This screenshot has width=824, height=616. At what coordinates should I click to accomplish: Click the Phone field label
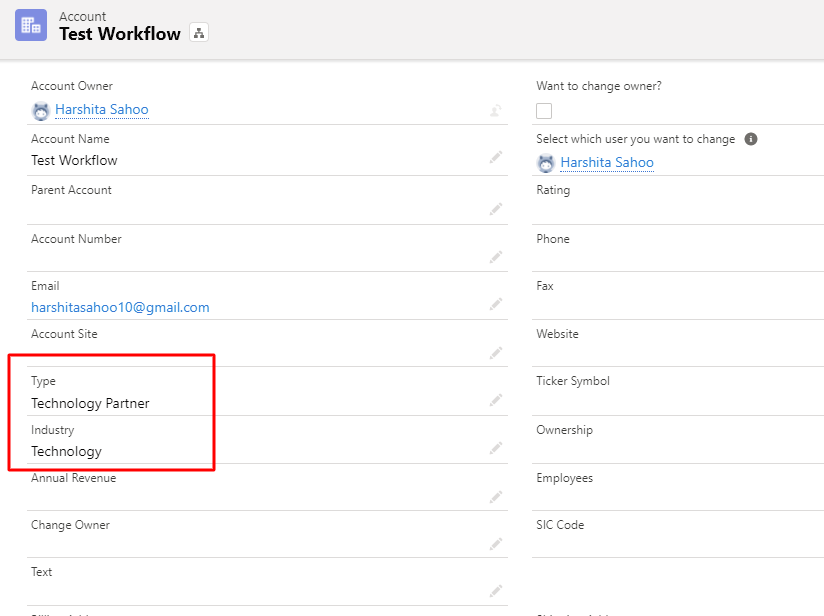coord(553,239)
